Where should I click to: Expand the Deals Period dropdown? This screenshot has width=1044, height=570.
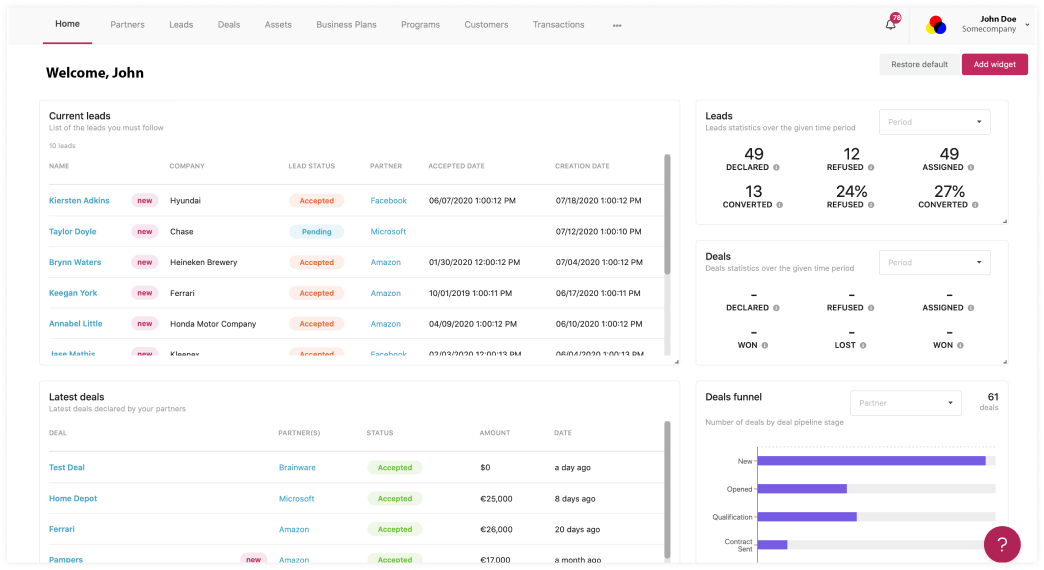click(934, 262)
